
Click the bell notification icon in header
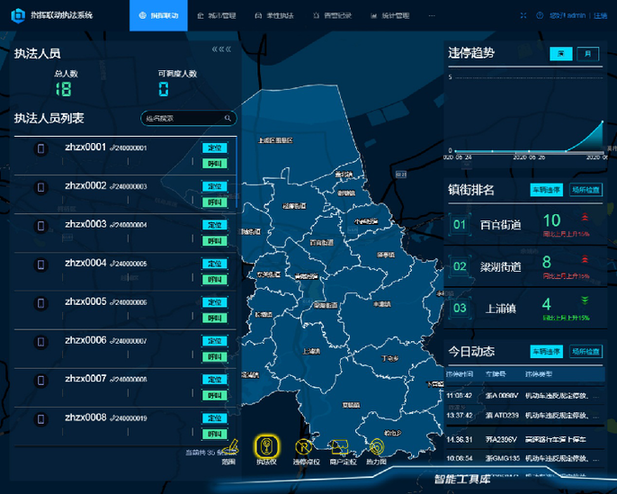[x=539, y=16]
